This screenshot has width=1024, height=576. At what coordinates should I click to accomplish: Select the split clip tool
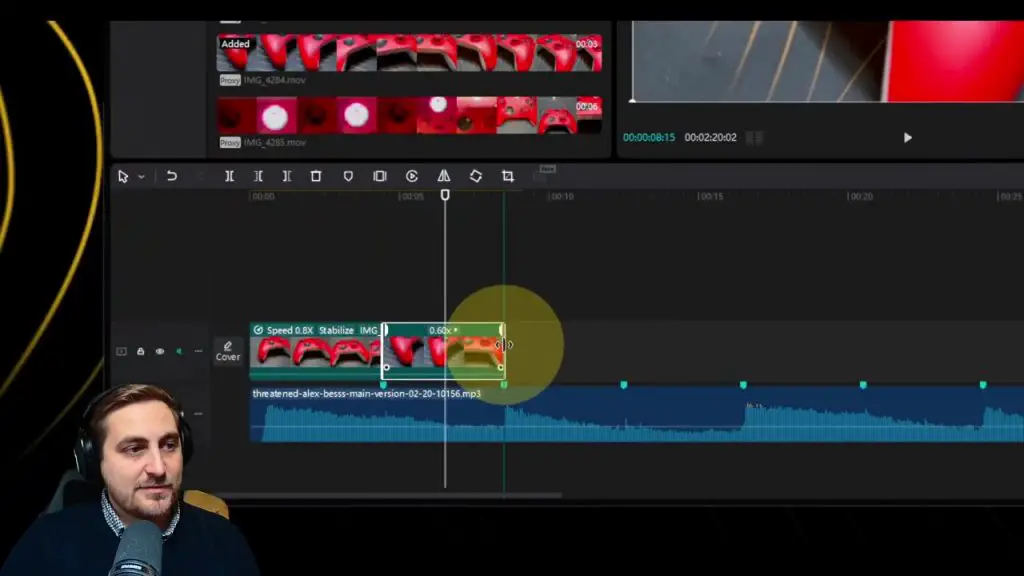[x=229, y=176]
